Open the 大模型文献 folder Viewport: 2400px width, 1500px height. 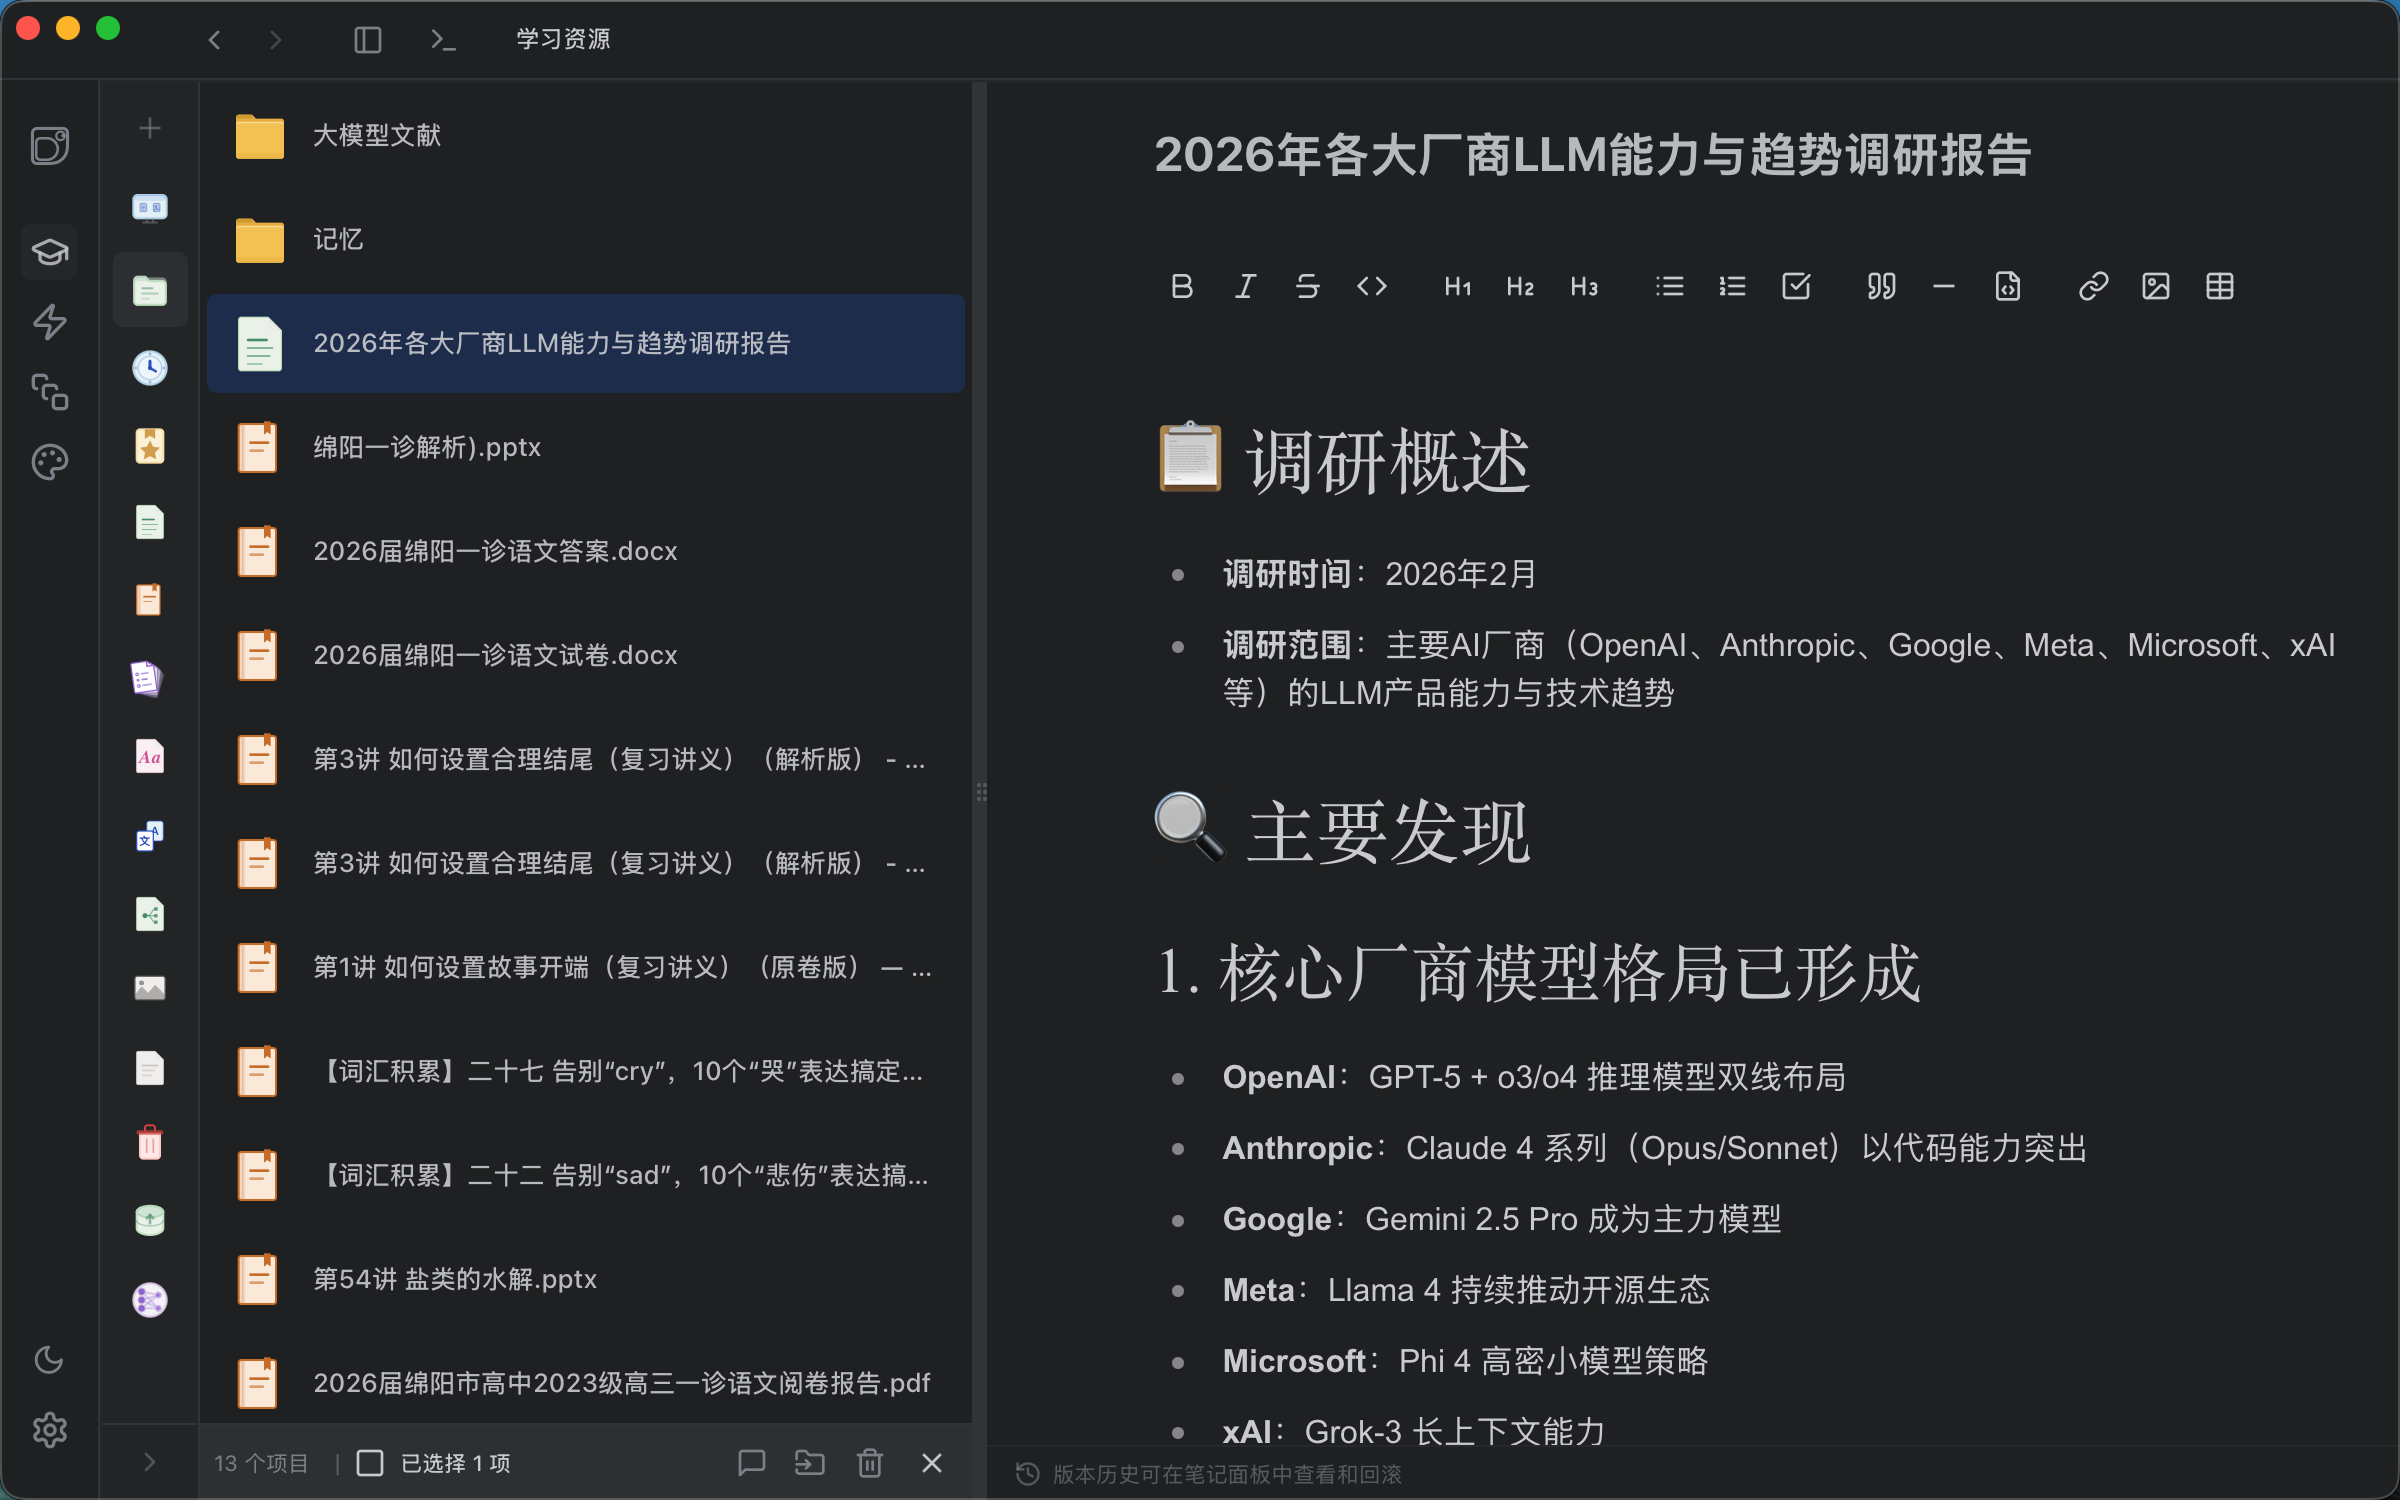(586, 136)
